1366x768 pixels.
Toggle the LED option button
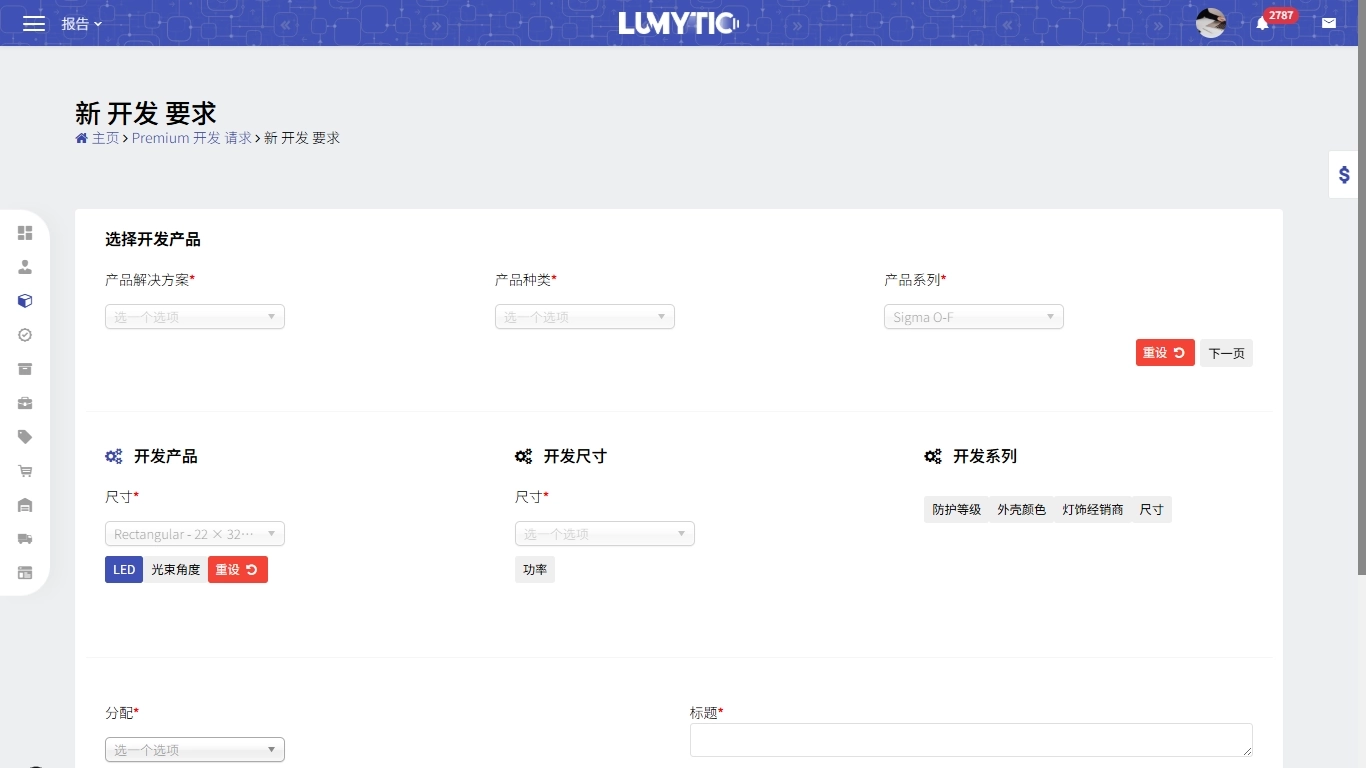[x=124, y=570]
